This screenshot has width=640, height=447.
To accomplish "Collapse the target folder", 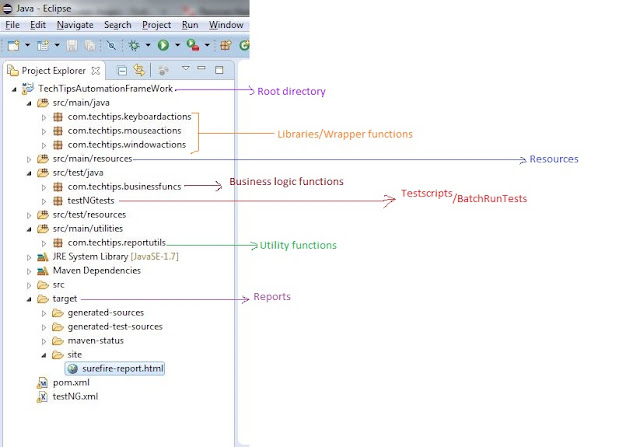I will point(29,299).
